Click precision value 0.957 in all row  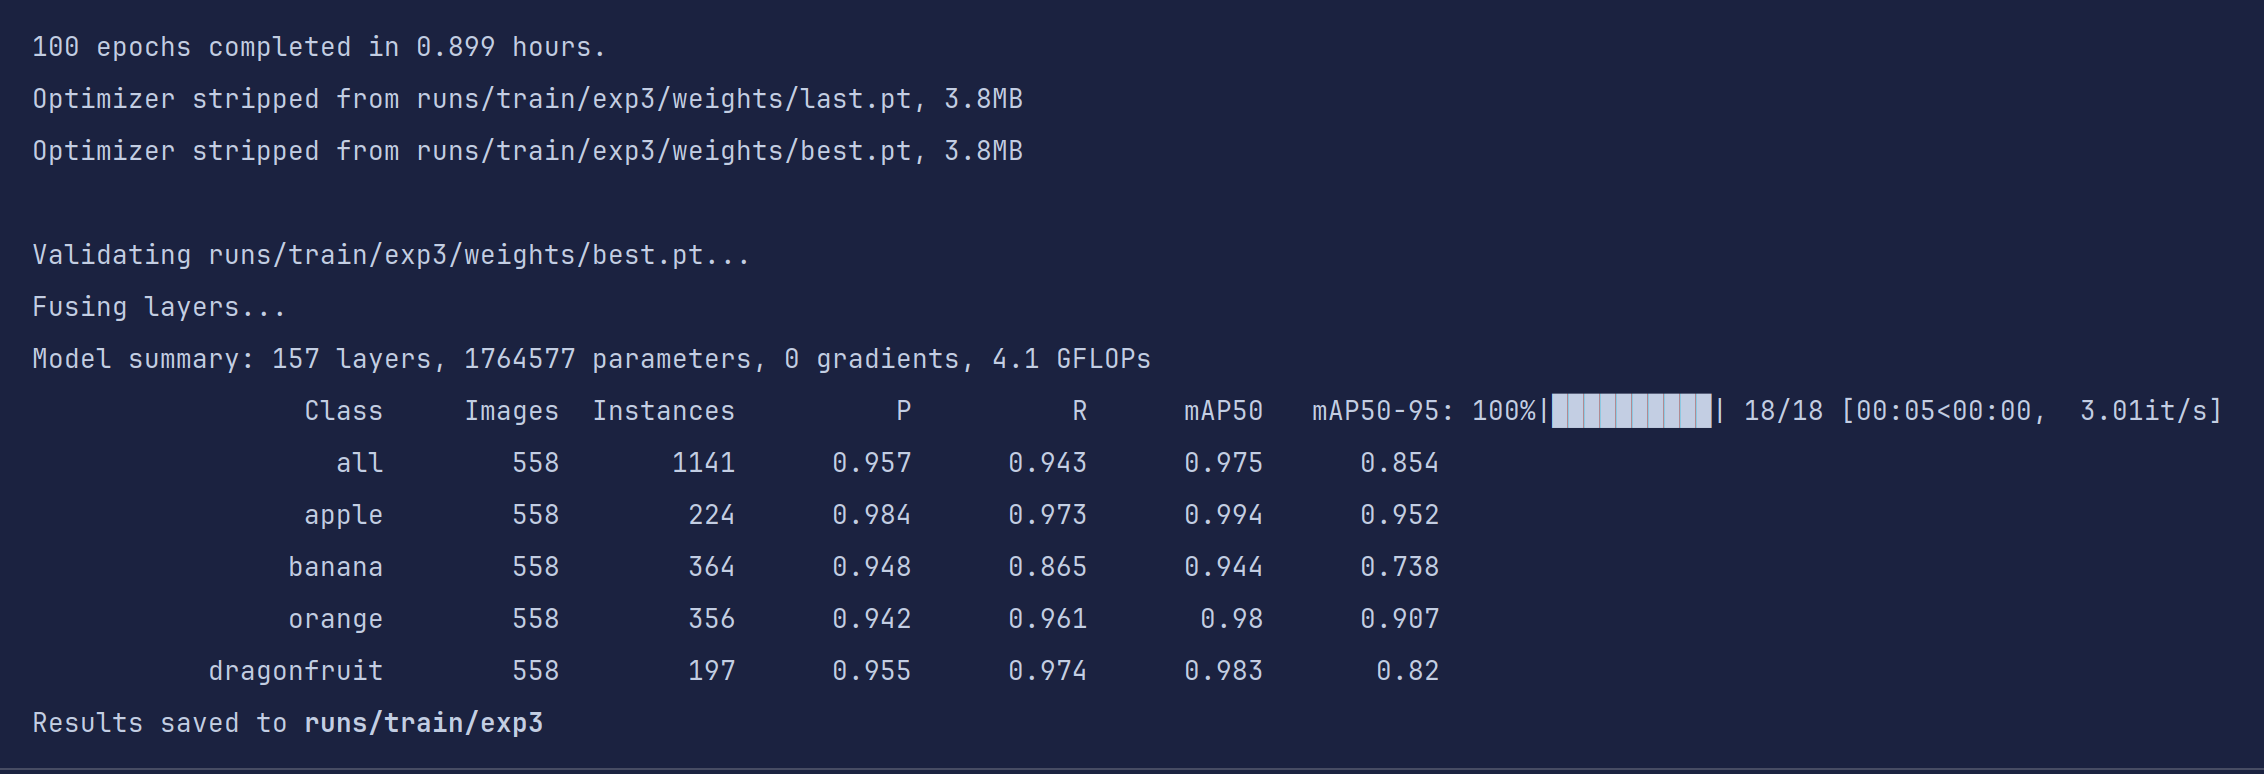pyautogui.click(x=871, y=463)
